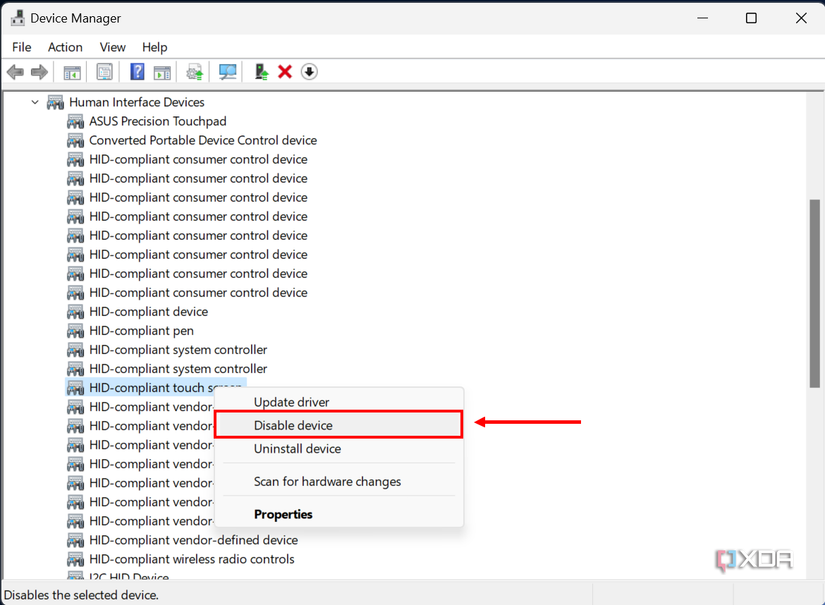Choose Disable device in context menu
The image size is (825, 605).
tap(339, 425)
